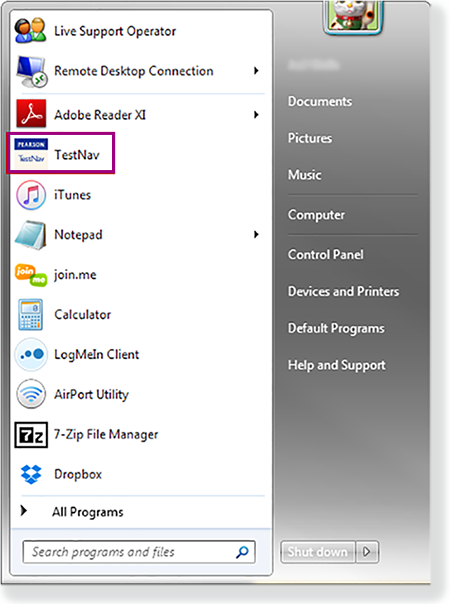The width and height of the screenshot is (450, 604).
Task: Open Devices and Printers
Action: point(343,291)
